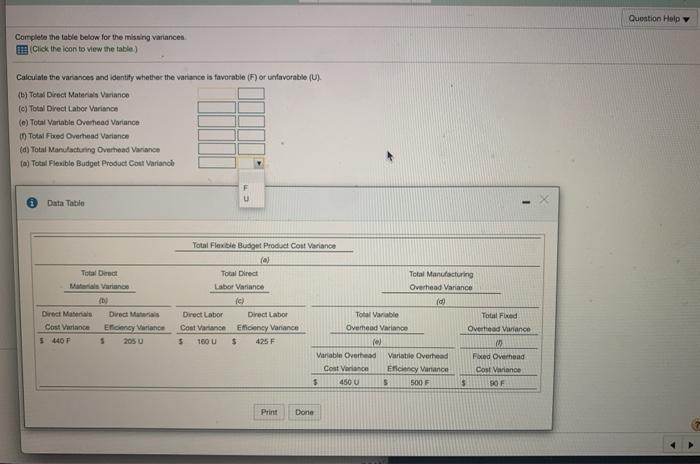Click Total Direct Materials Variance amount field
This screenshot has height=464, width=700.
[217, 93]
